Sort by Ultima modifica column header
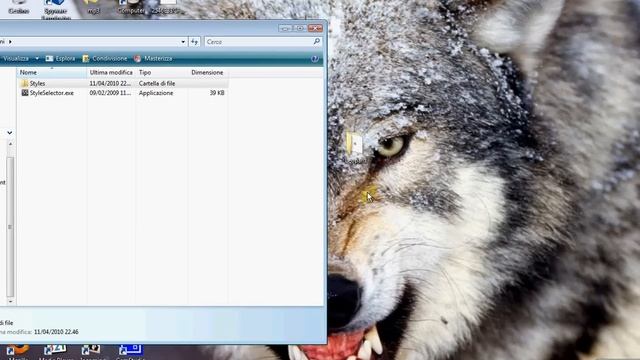 click(111, 72)
